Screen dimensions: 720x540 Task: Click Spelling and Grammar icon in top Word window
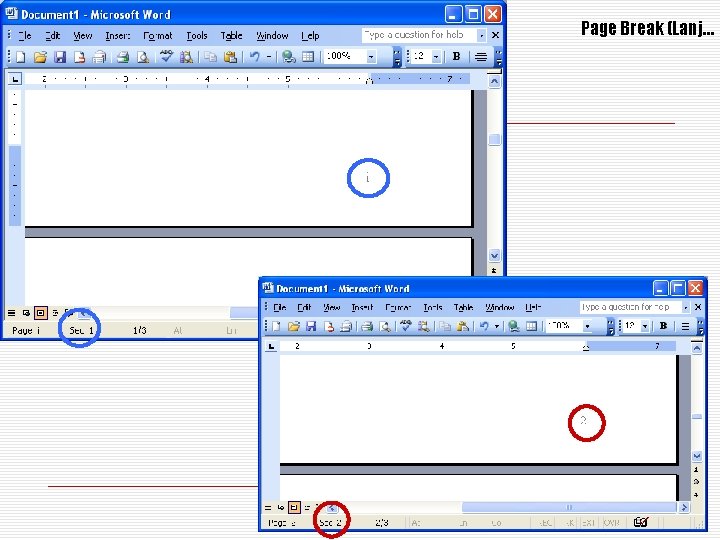166,56
